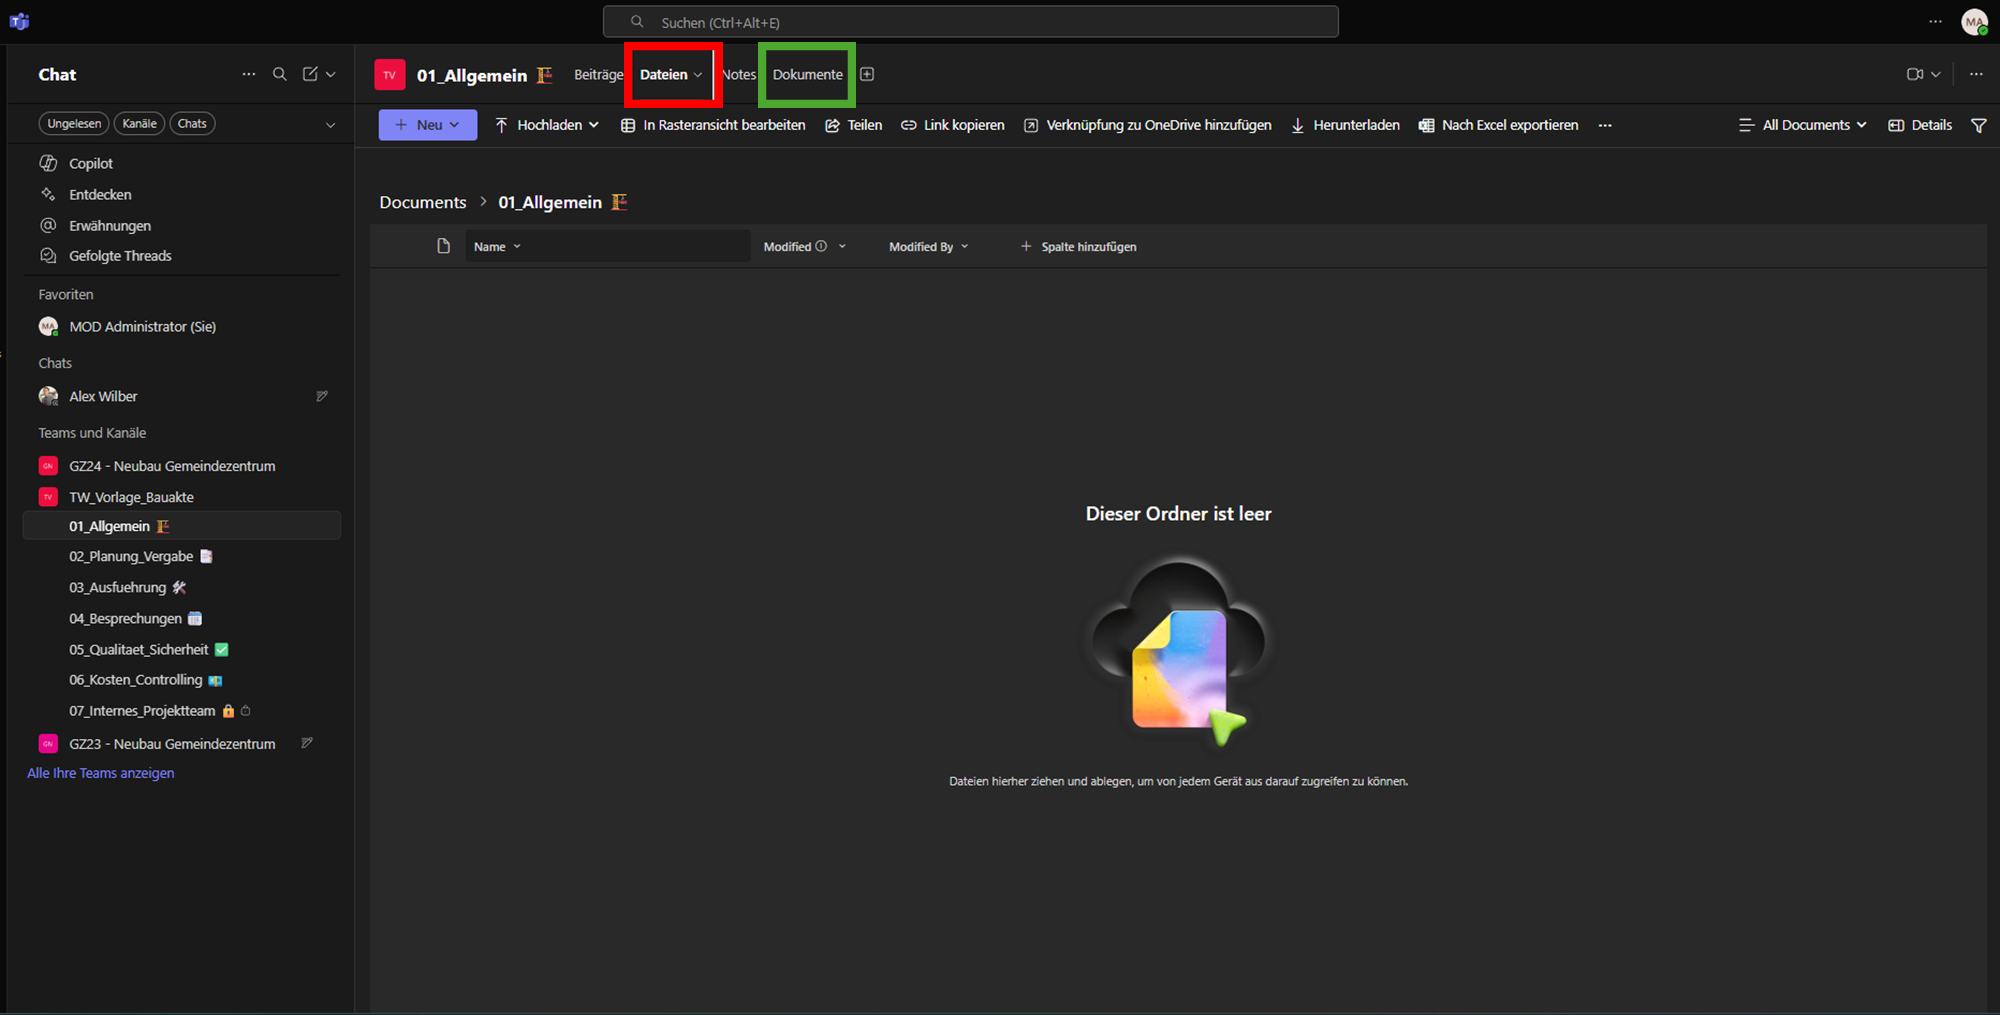Image resolution: width=2000 pixels, height=1015 pixels.
Task: Toggle the Kanäle filter chip
Action: point(139,124)
